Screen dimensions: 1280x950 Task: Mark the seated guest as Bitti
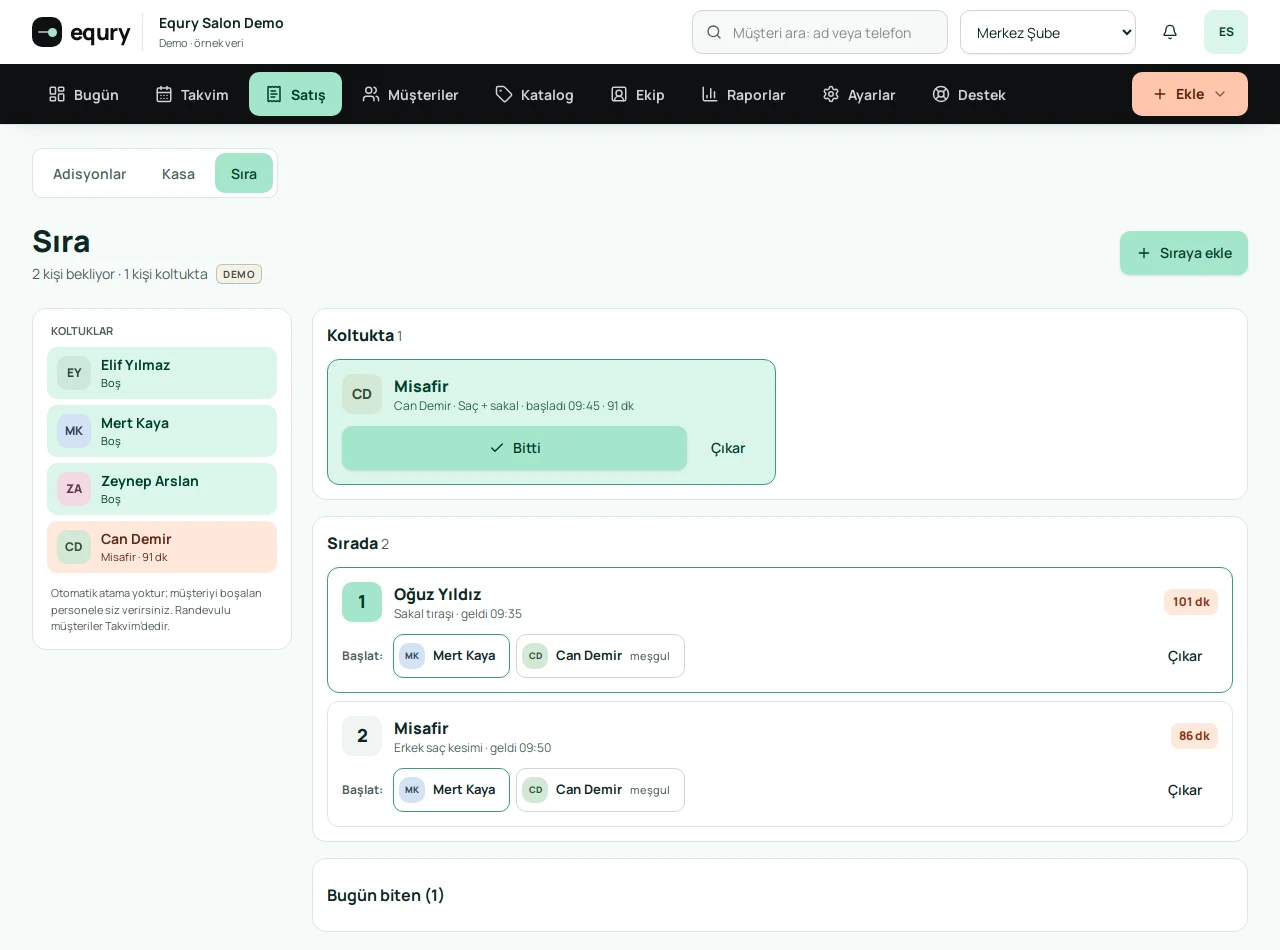click(x=514, y=448)
